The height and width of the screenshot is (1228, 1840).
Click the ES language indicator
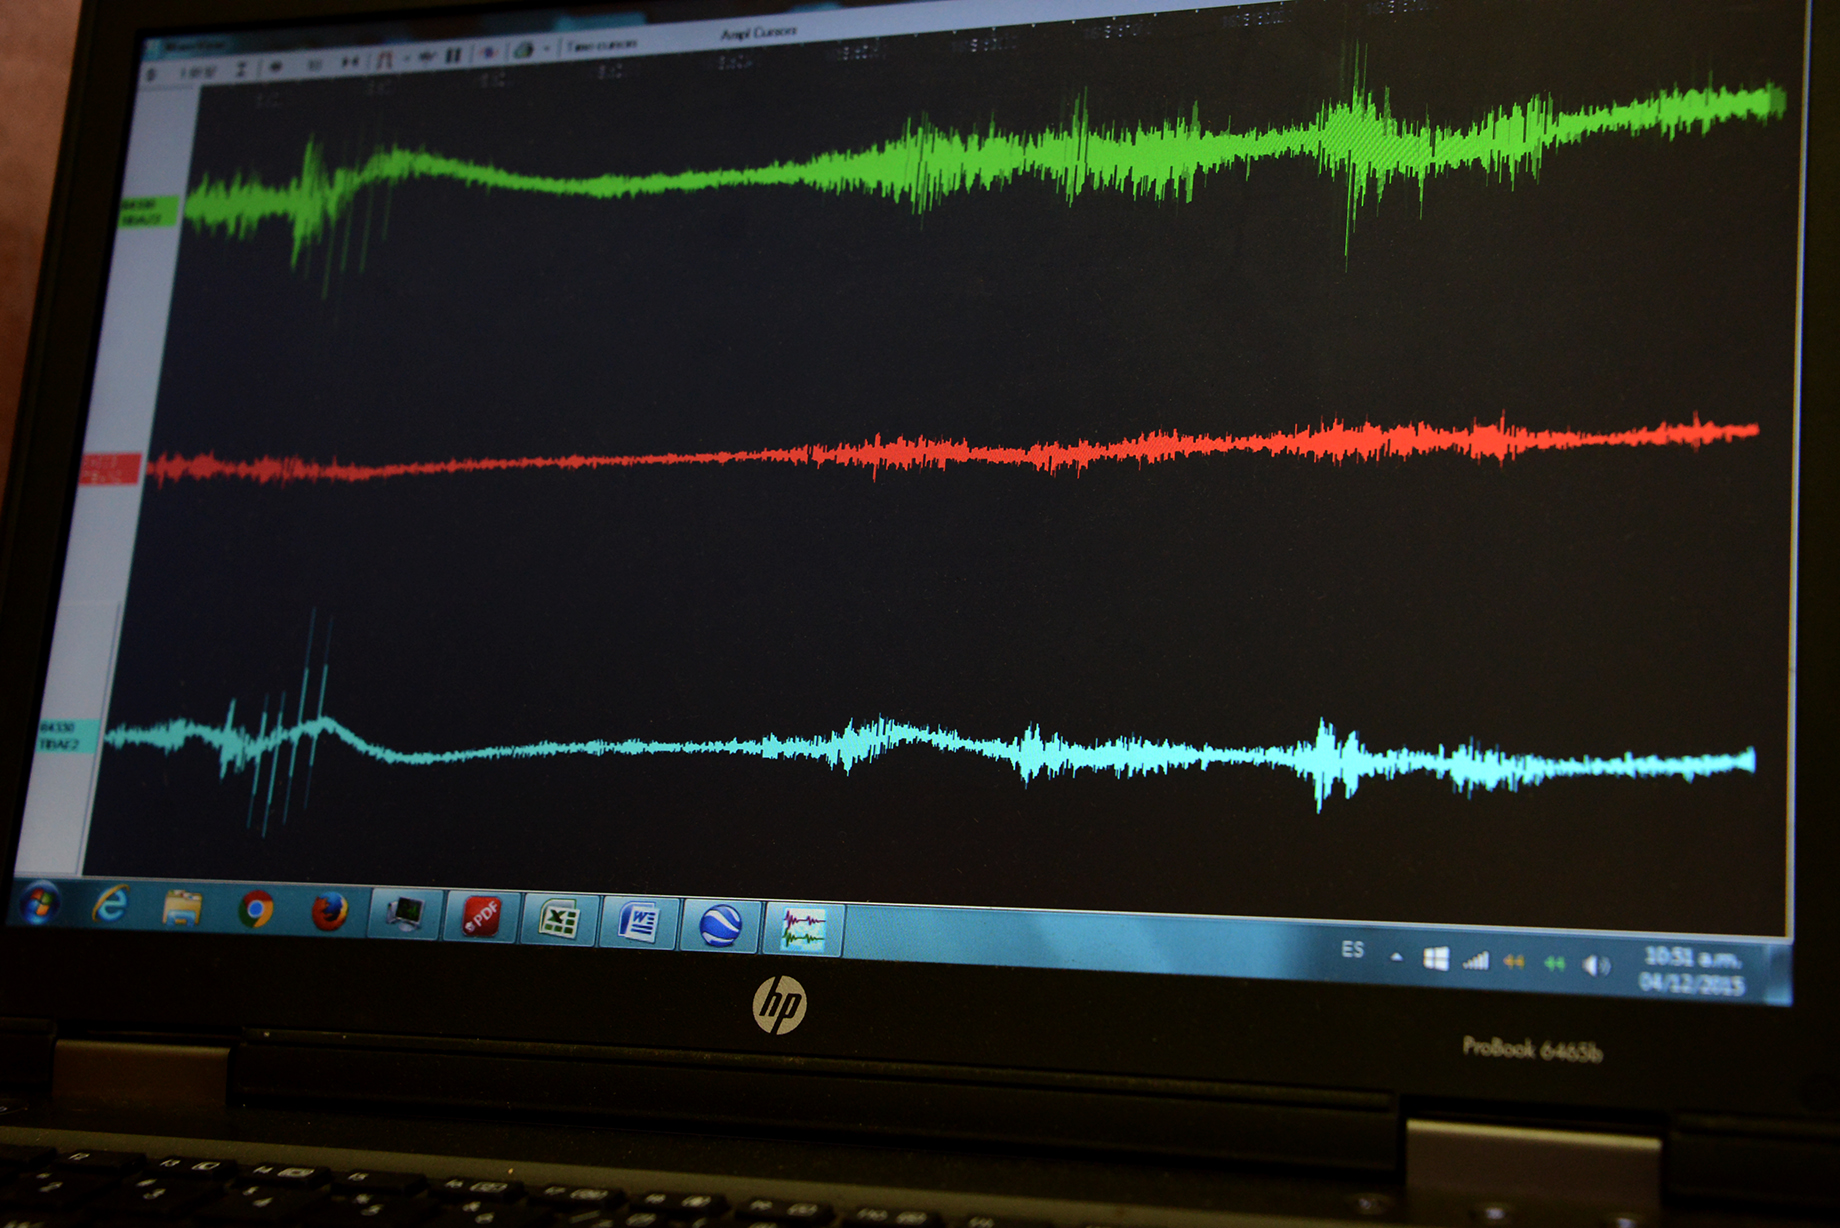[1352, 949]
